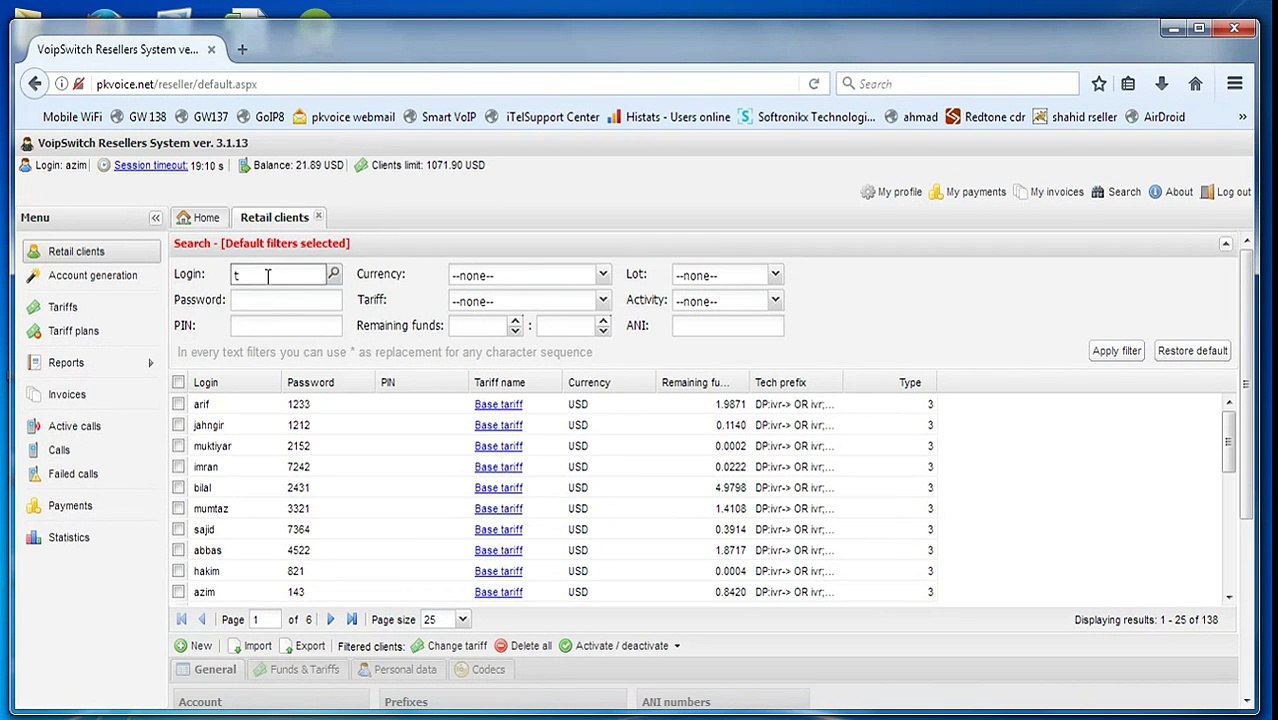Tick the checkbox for sajid row
The width and height of the screenshot is (1278, 720).
[x=178, y=530]
